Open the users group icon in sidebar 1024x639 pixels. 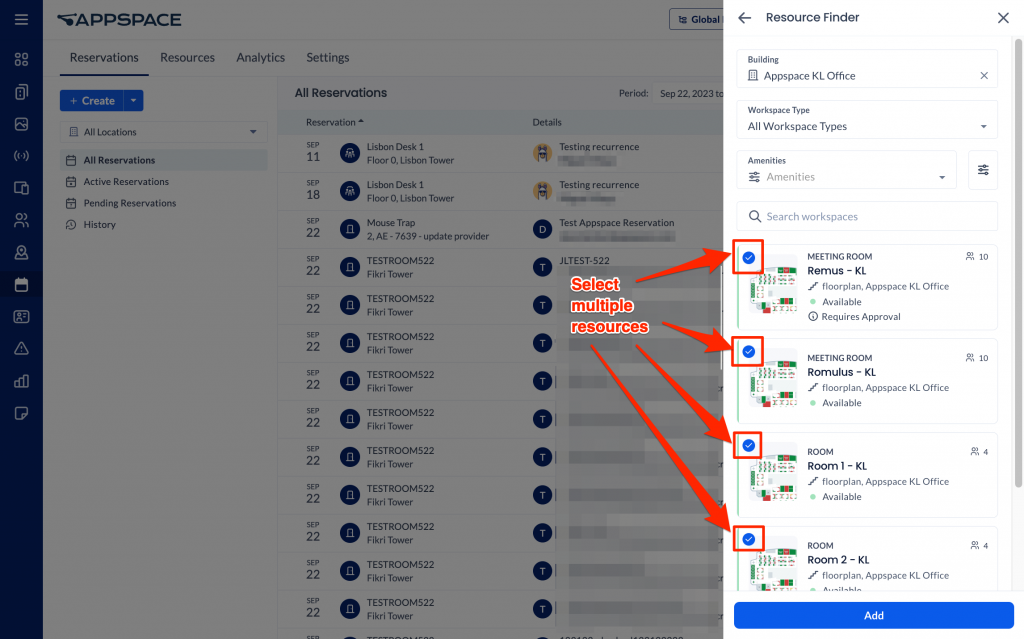(22, 220)
